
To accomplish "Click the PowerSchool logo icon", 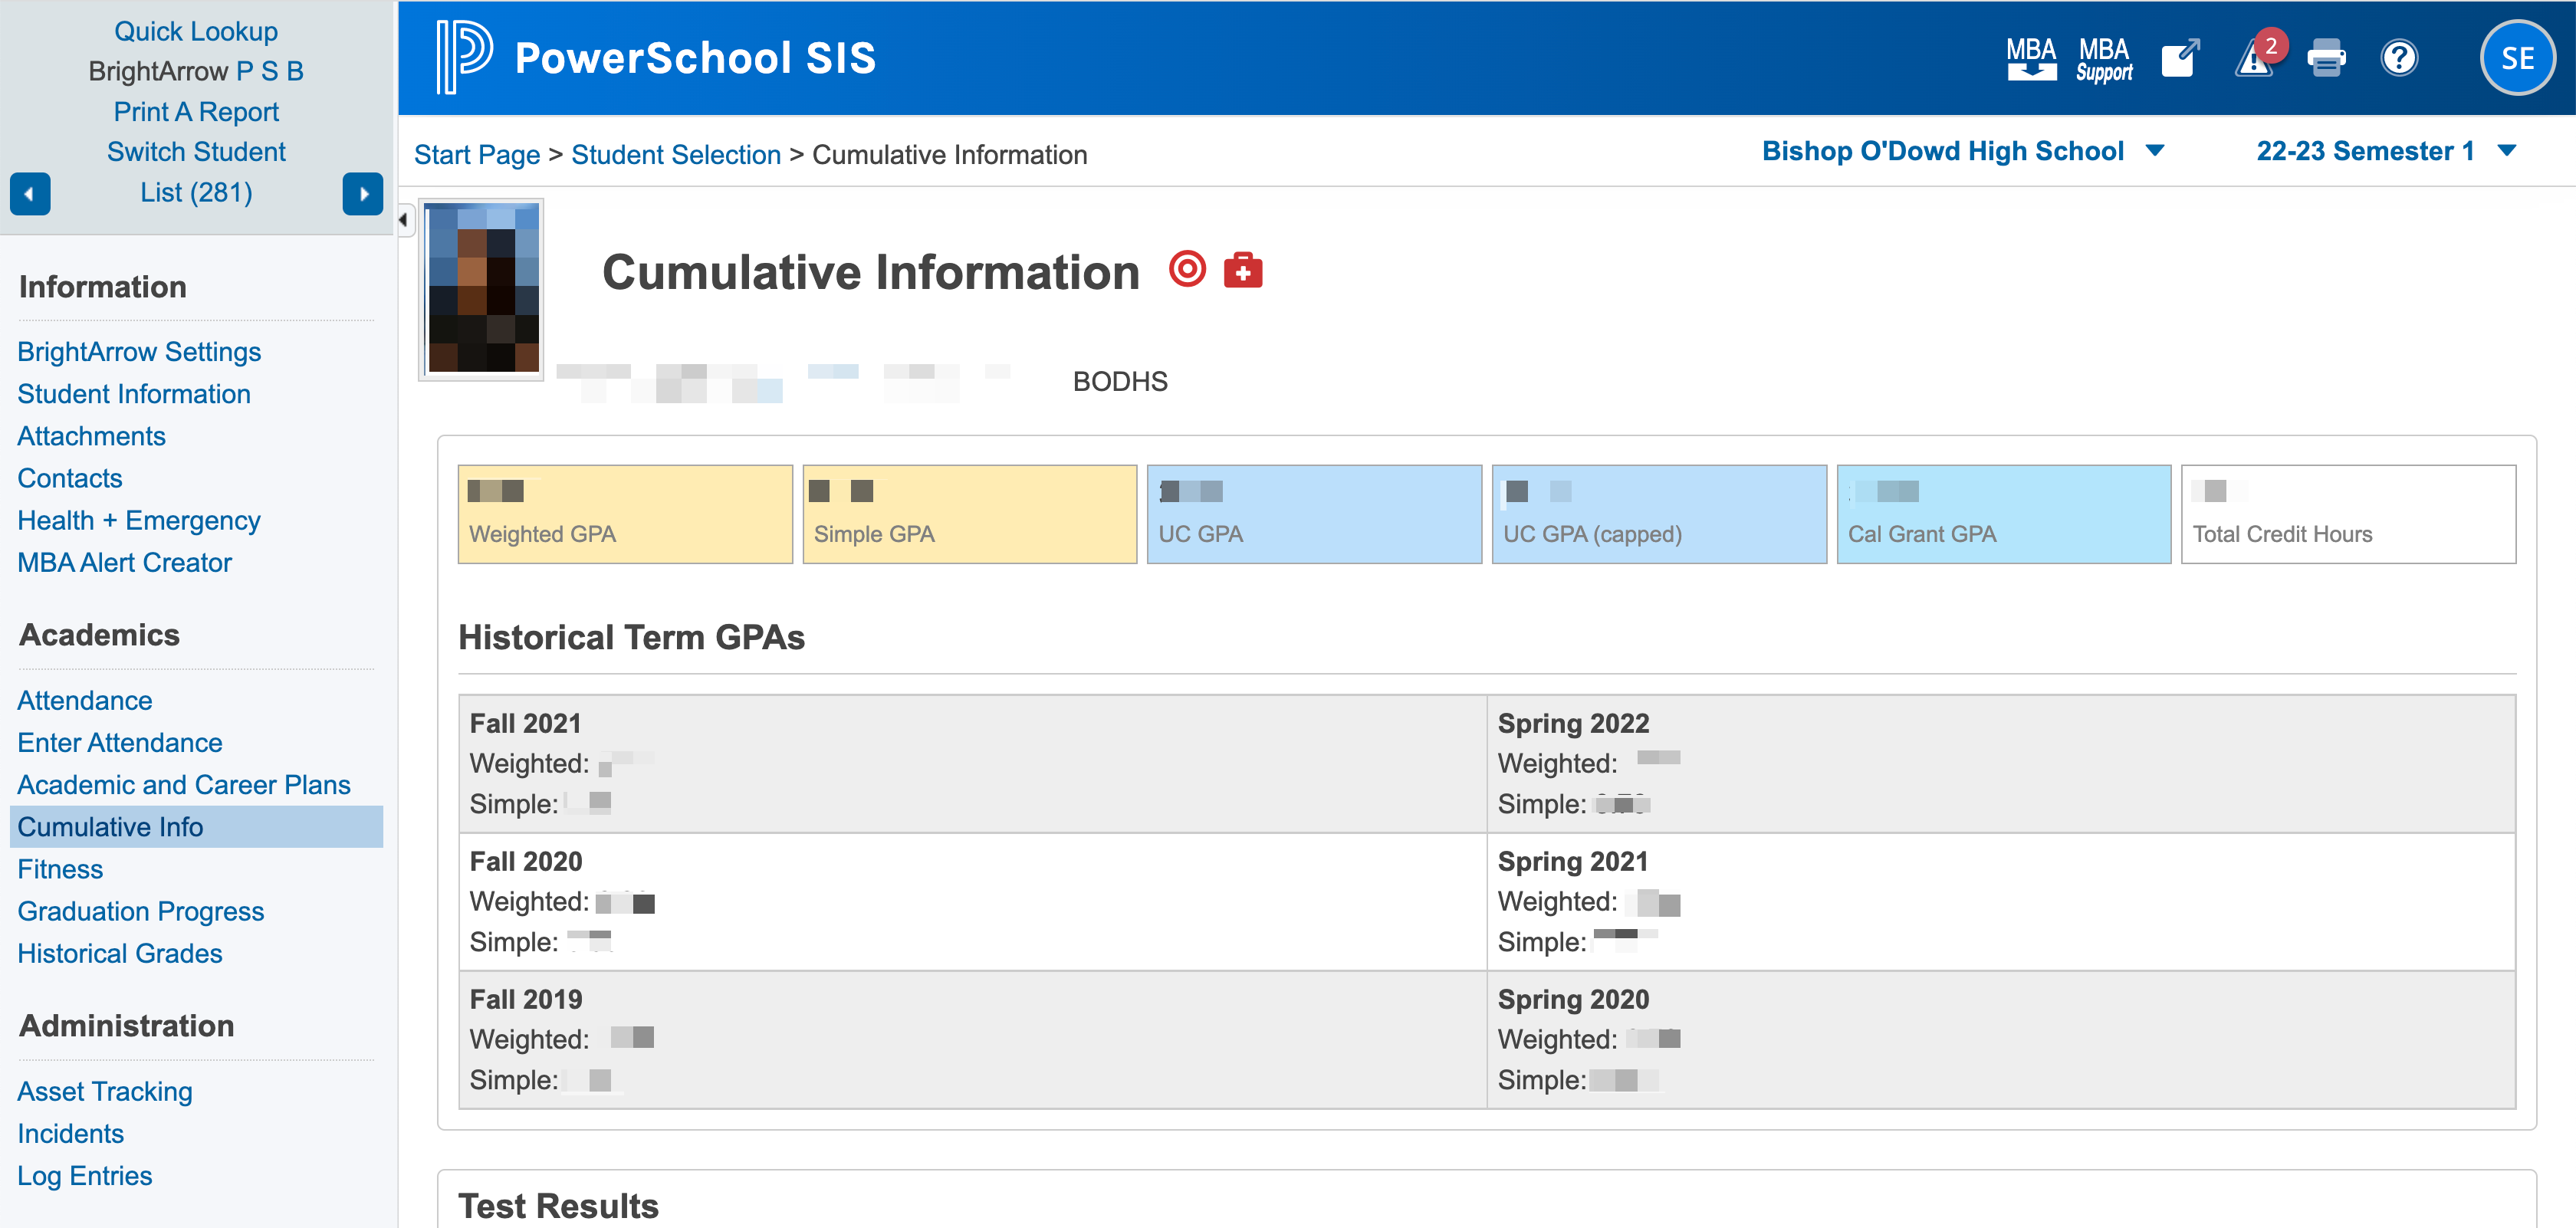I will tap(463, 57).
